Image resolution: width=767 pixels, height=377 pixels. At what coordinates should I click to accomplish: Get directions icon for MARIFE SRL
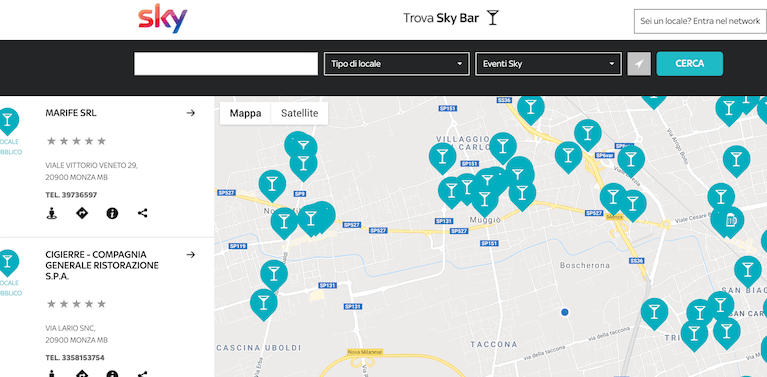[82, 213]
